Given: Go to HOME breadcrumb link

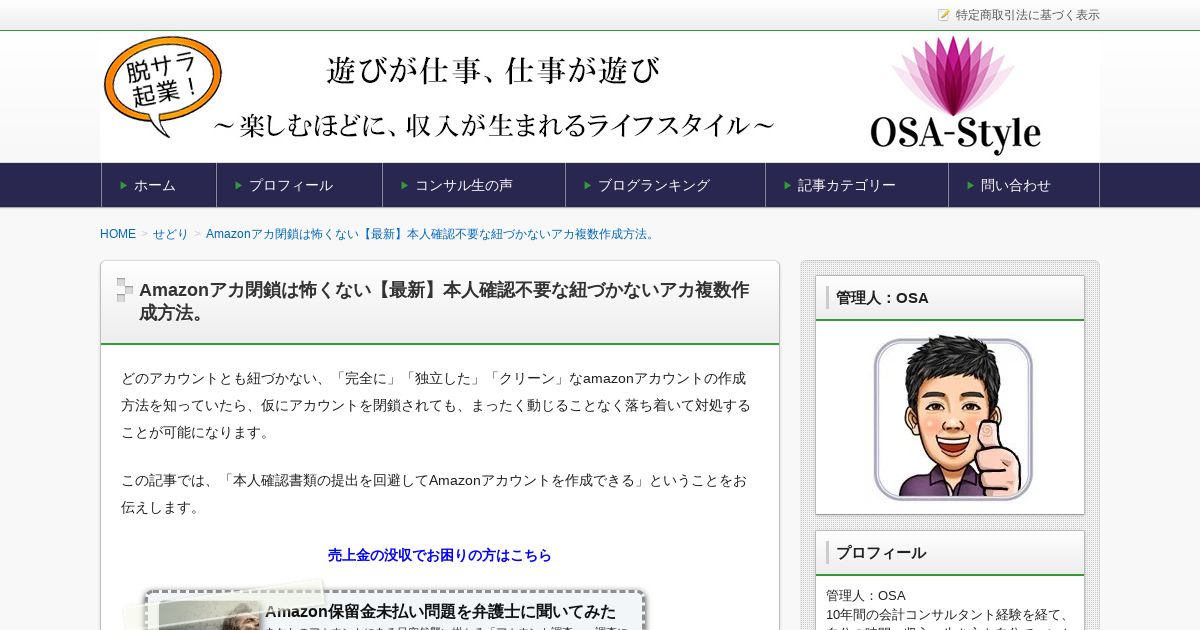Looking at the screenshot, I should (x=118, y=234).
